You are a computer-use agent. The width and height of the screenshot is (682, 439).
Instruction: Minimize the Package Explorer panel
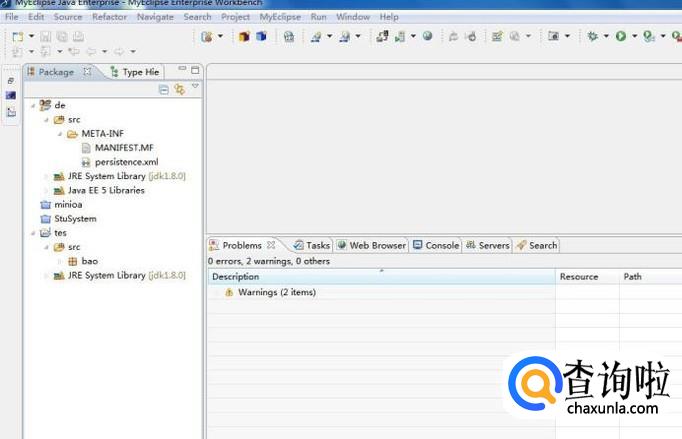tap(182, 70)
